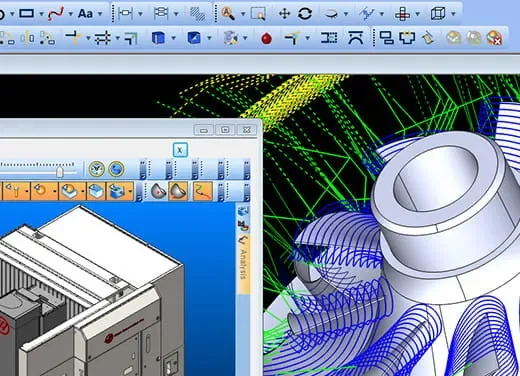Click the circular arrows rotate view icon
520x376 pixels.
[x=305, y=14]
